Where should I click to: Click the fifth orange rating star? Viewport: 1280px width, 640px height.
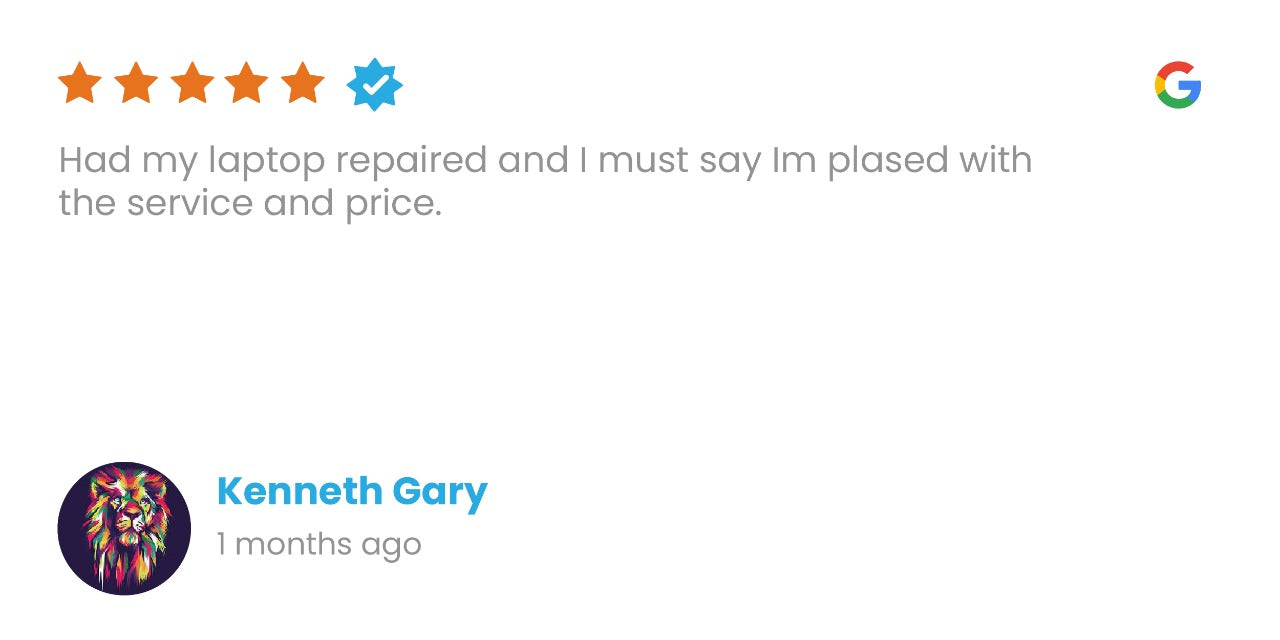click(x=303, y=83)
